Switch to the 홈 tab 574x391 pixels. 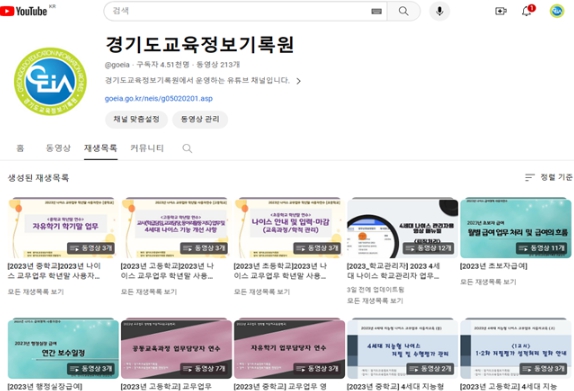(20, 148)
